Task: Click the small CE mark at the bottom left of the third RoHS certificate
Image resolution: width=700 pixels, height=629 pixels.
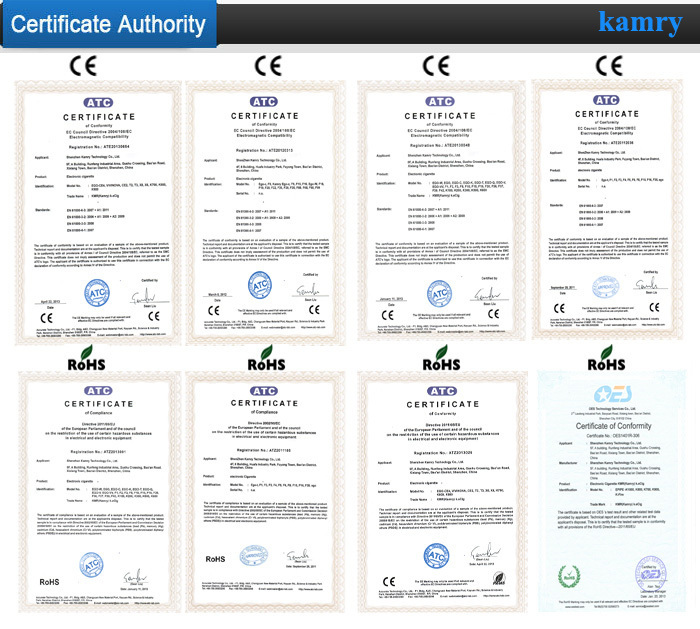Action: pyautogui.click(x=389, y=581)
